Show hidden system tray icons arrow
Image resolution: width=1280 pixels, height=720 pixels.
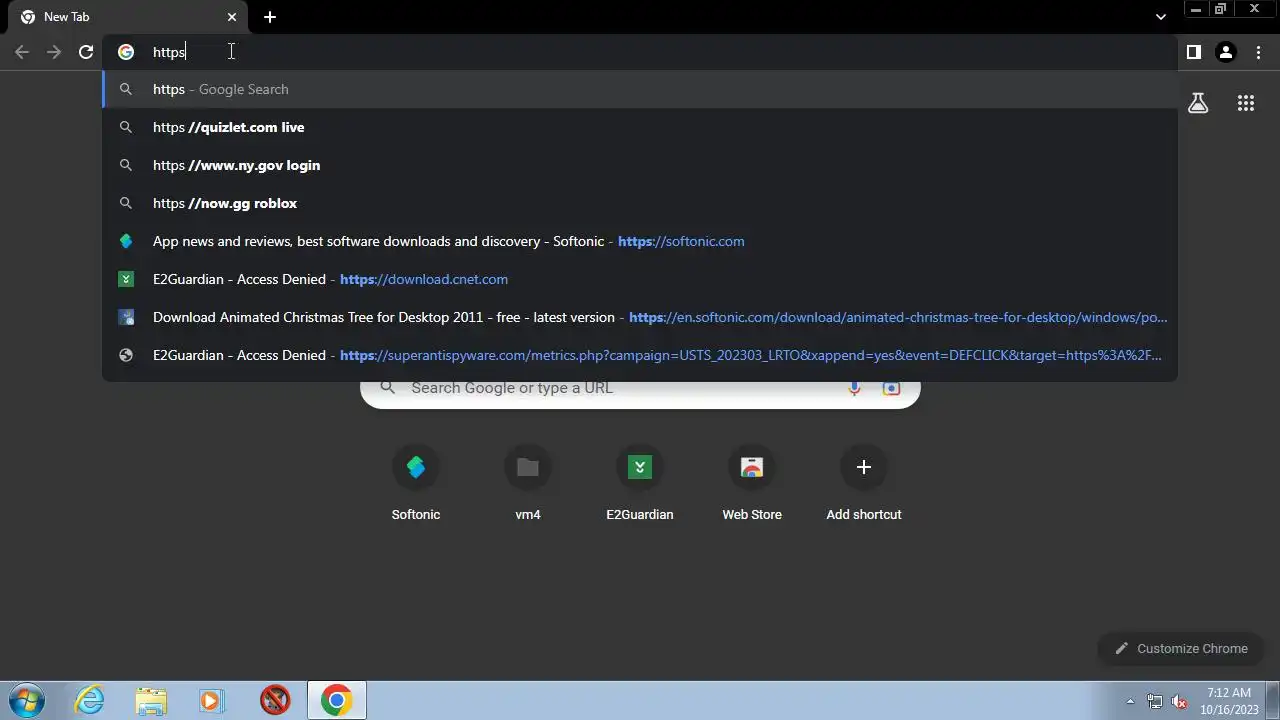click(1130, 701)
